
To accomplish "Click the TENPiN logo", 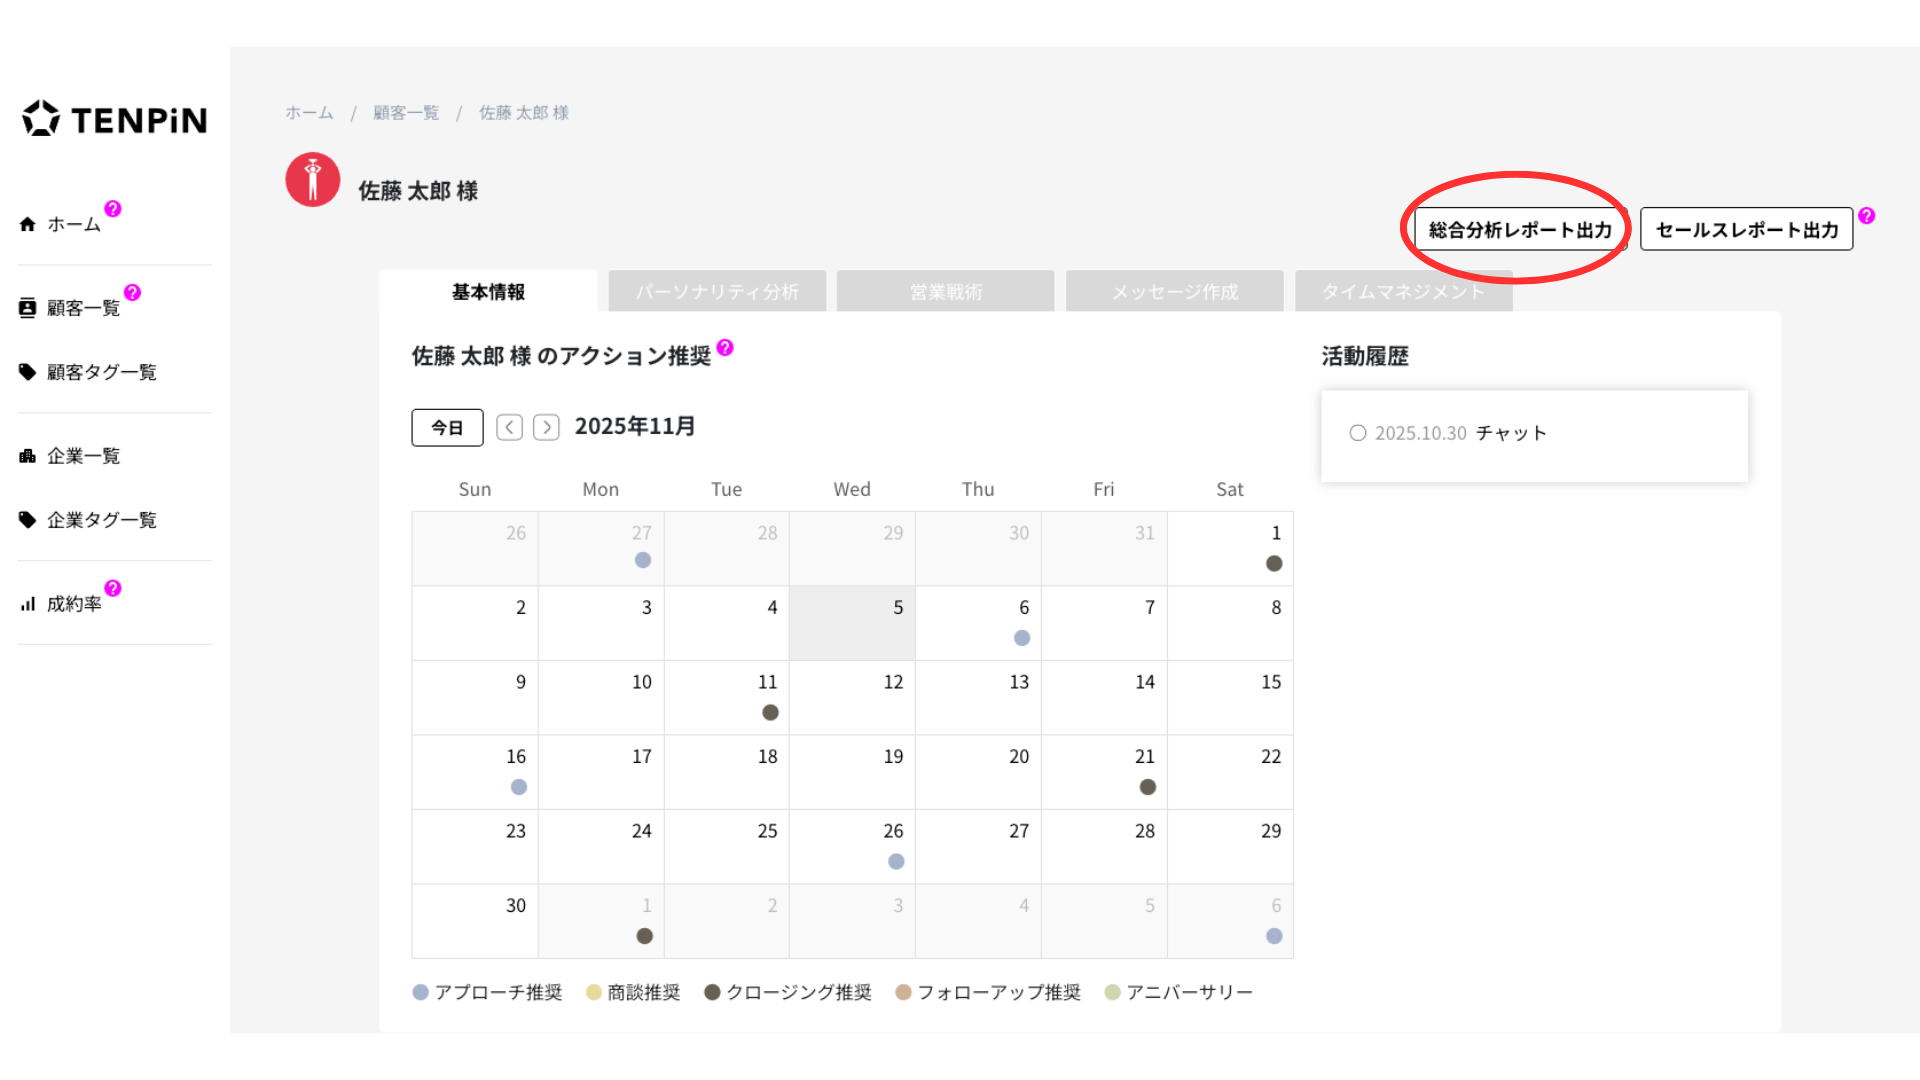I will [x=114, y=119].
